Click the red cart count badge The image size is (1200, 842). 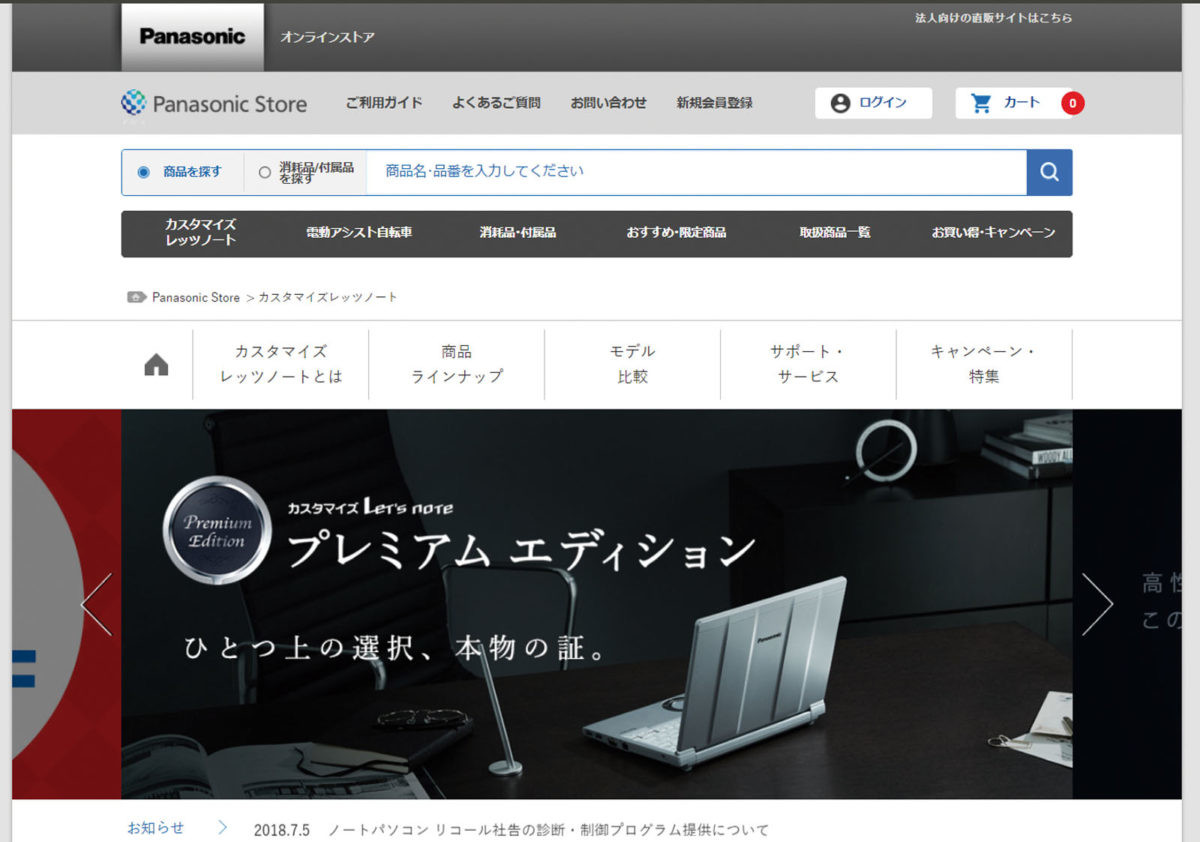1072,103
